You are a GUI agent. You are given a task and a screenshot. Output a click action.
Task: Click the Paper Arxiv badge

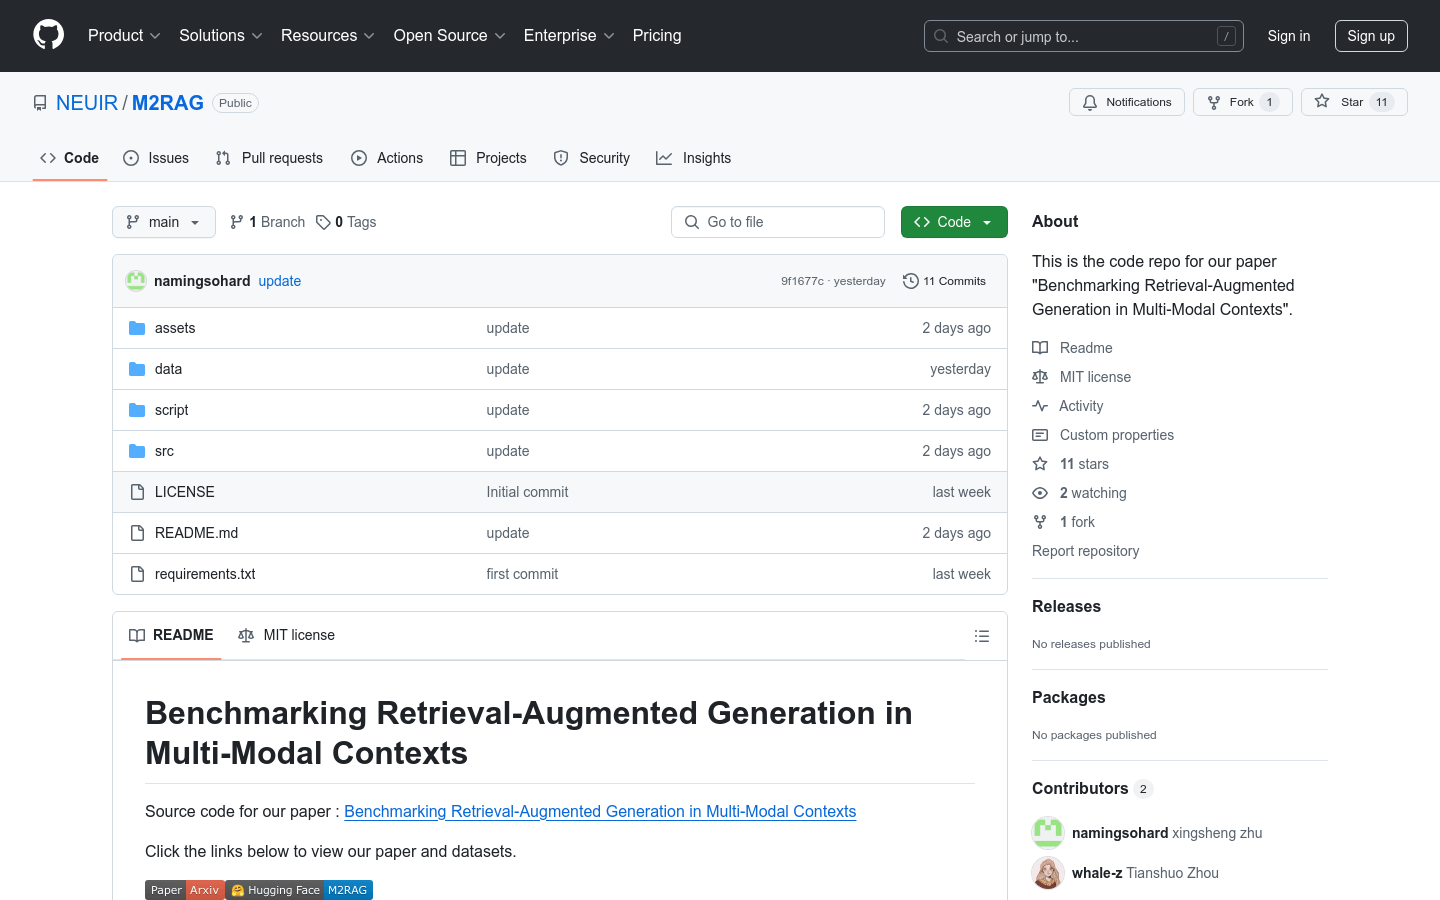point(184,890)
